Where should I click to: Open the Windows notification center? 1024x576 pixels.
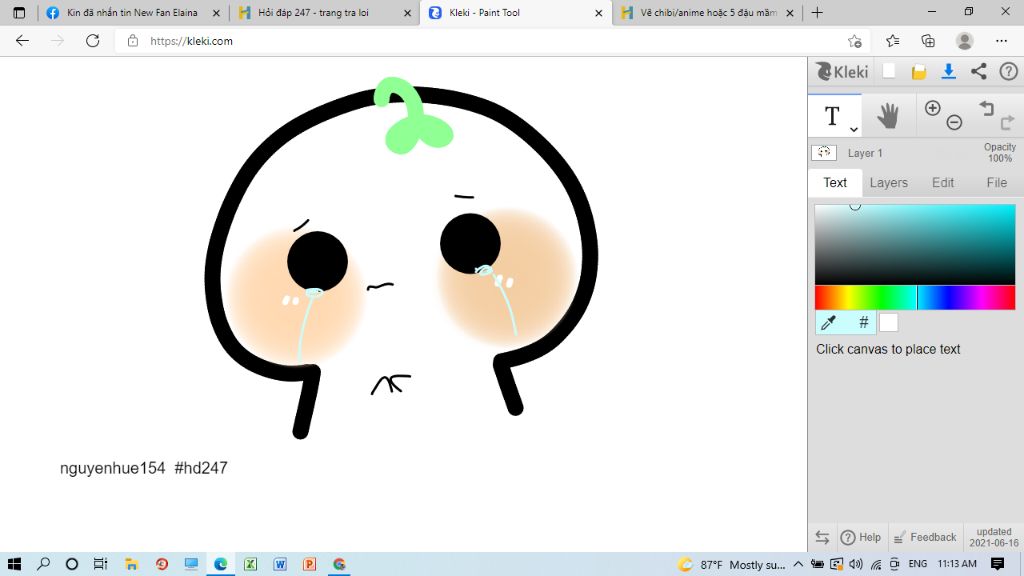[997, 564]
